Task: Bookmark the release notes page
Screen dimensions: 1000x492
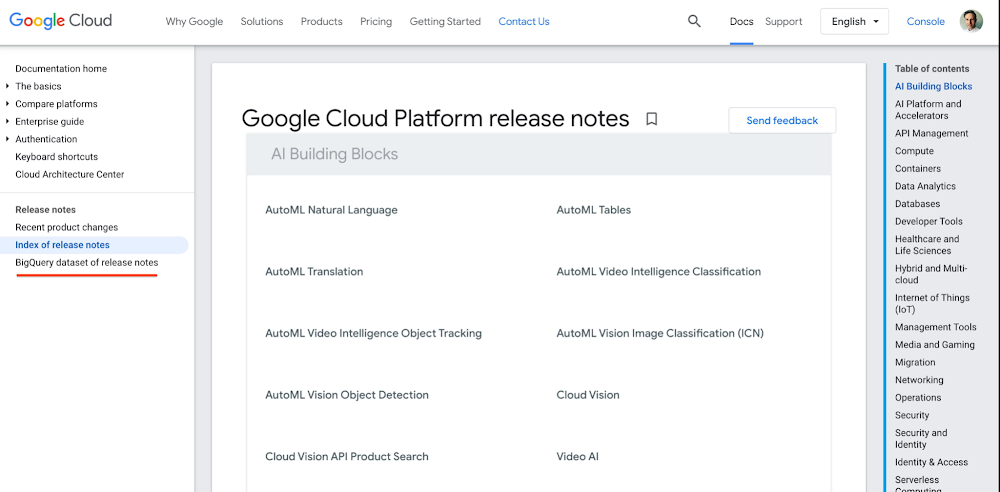Action: click(651, 119)
